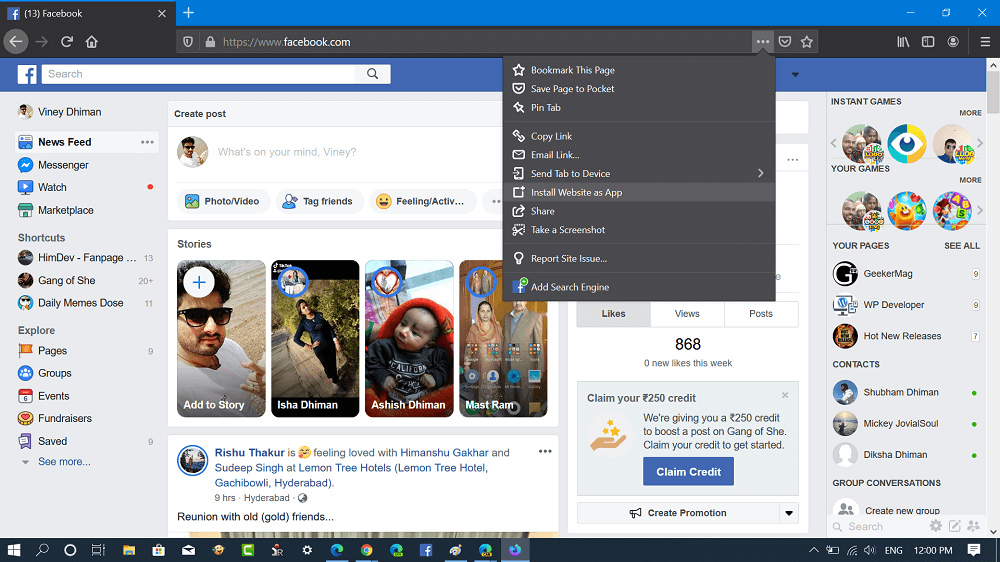The image size is (1000, 562).
Task: Choose Save Page to Pocket
Action: 639,89
